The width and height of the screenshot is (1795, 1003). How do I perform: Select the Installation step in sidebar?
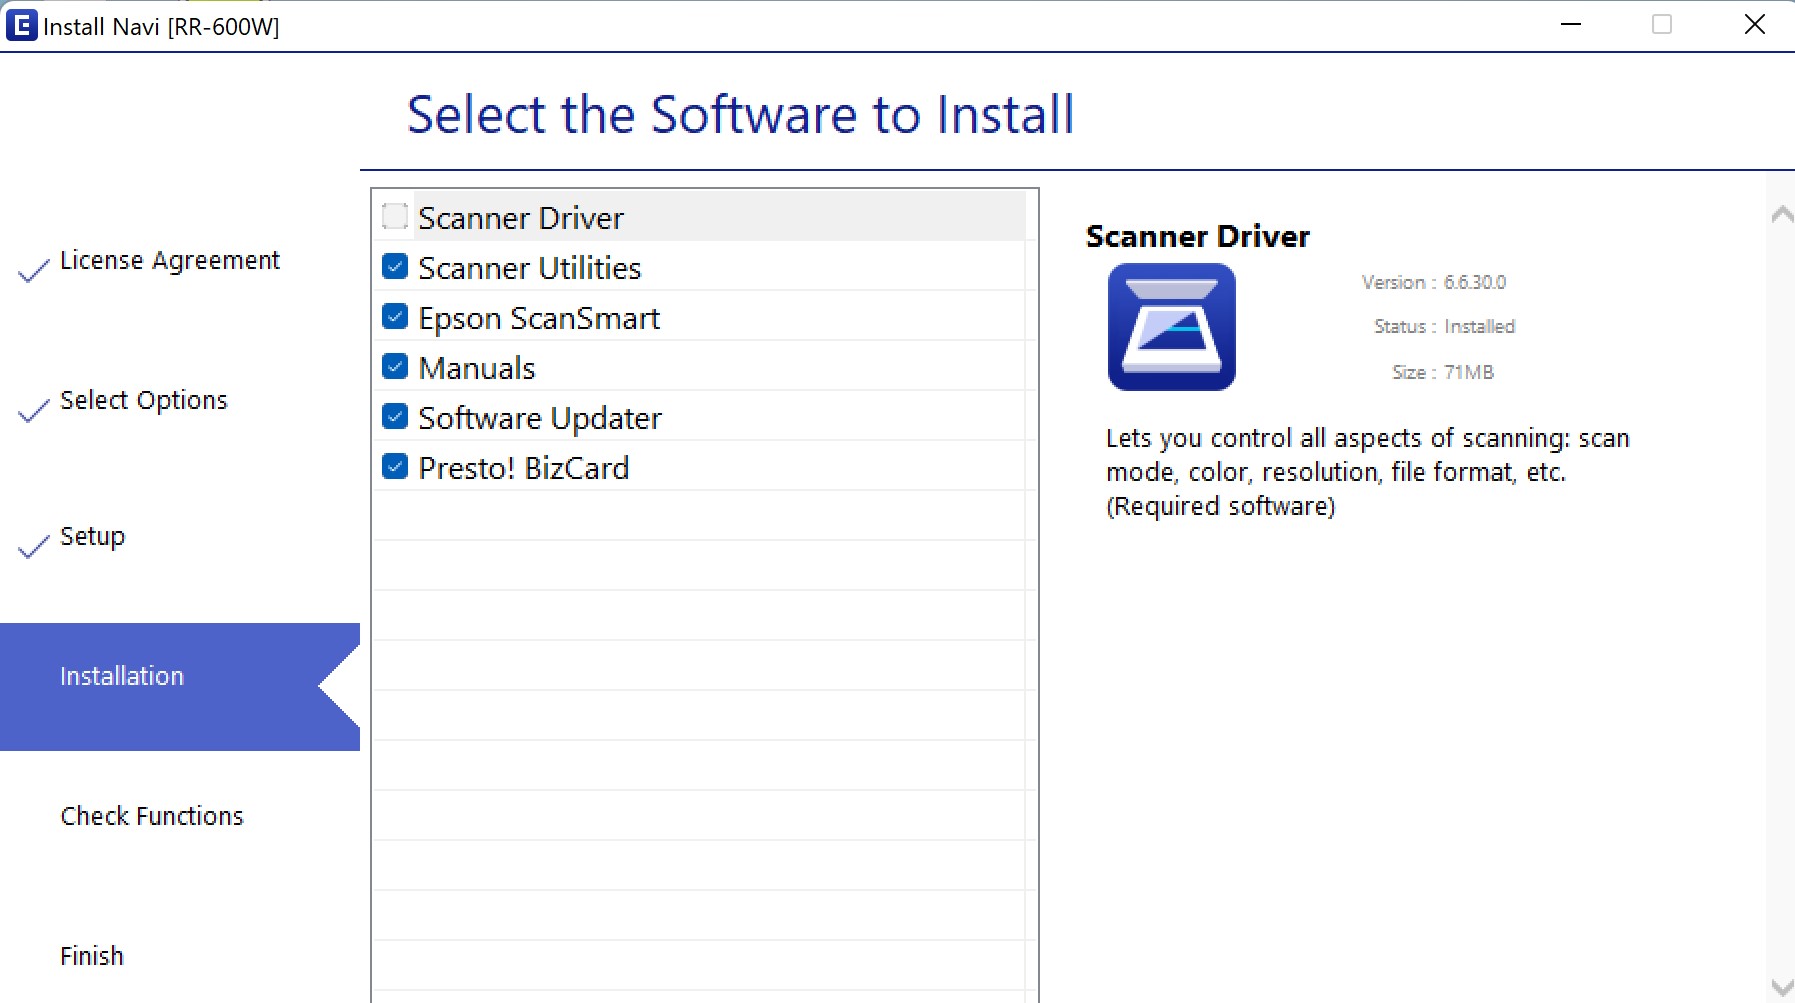tap(122, 677)
